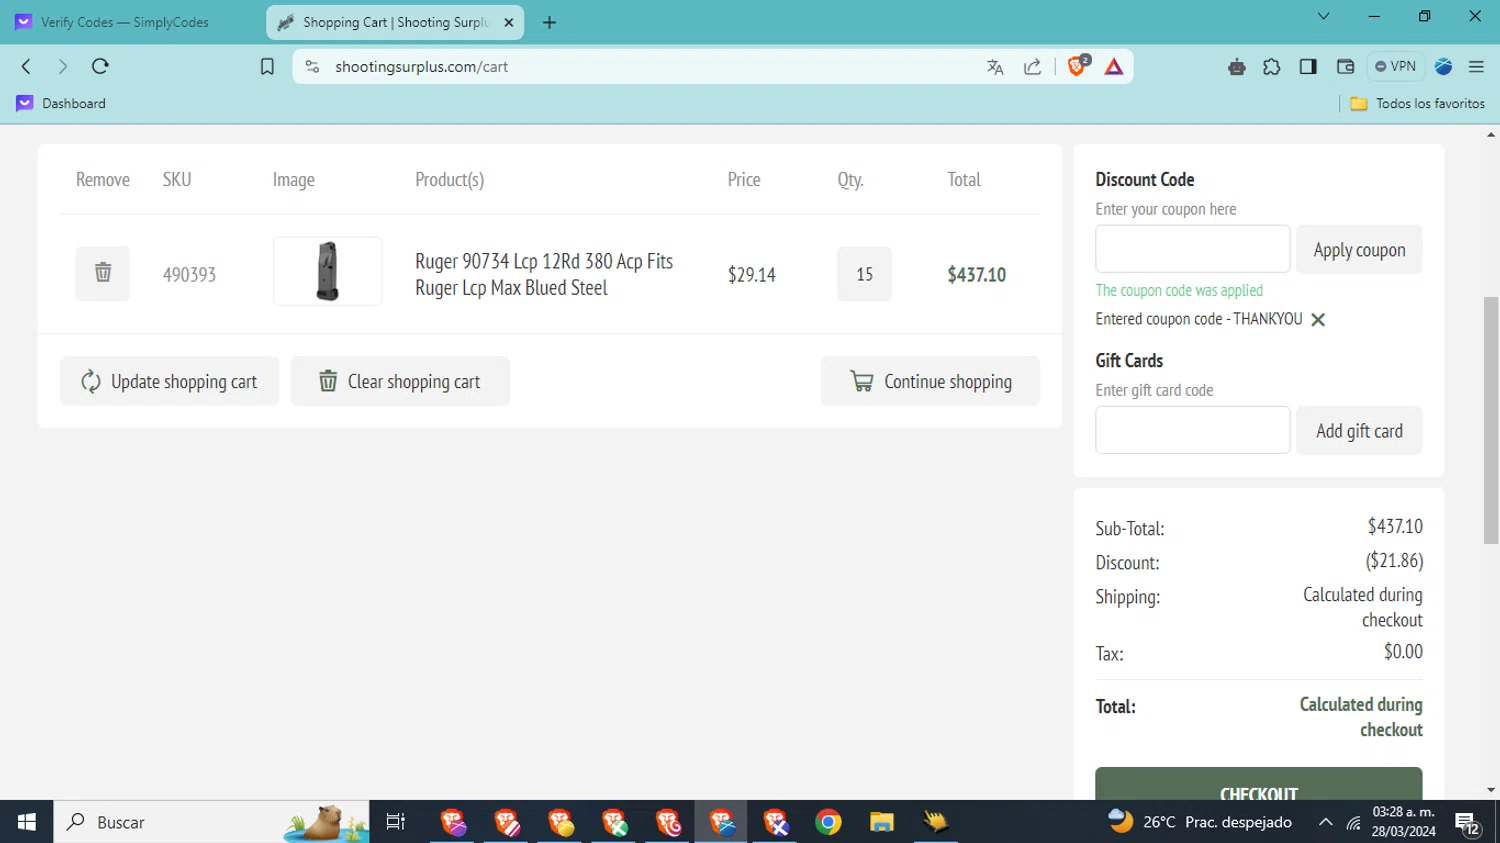Open File Explorer from taskbar
Screen dimensions: 1500x843
pyautogui.click(x=881, y=822)
